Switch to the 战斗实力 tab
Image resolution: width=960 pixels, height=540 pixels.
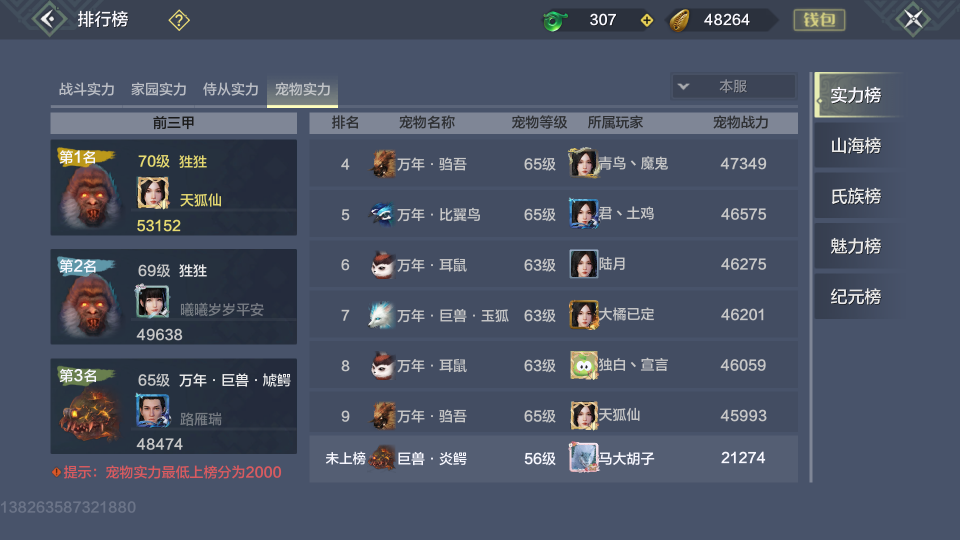[x=87, y=89]
